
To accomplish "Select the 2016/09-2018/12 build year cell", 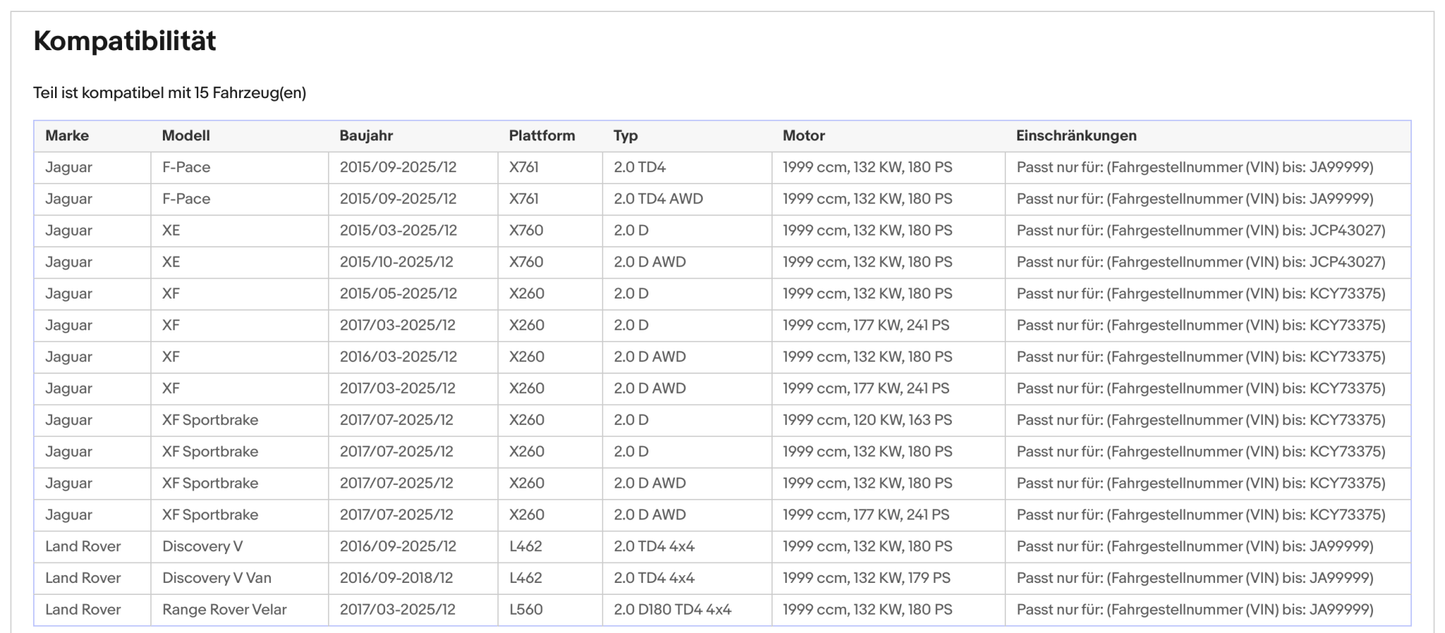I will (x=397, y=578).
